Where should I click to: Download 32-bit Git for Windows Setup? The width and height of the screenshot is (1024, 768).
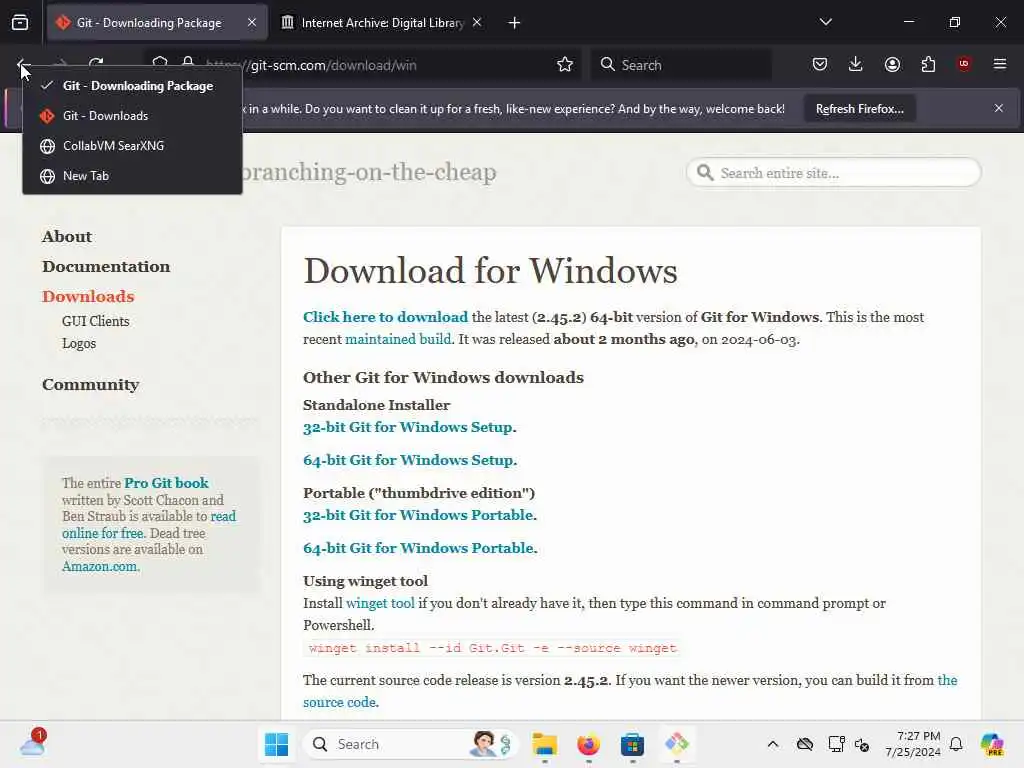(x=409, y=427)
